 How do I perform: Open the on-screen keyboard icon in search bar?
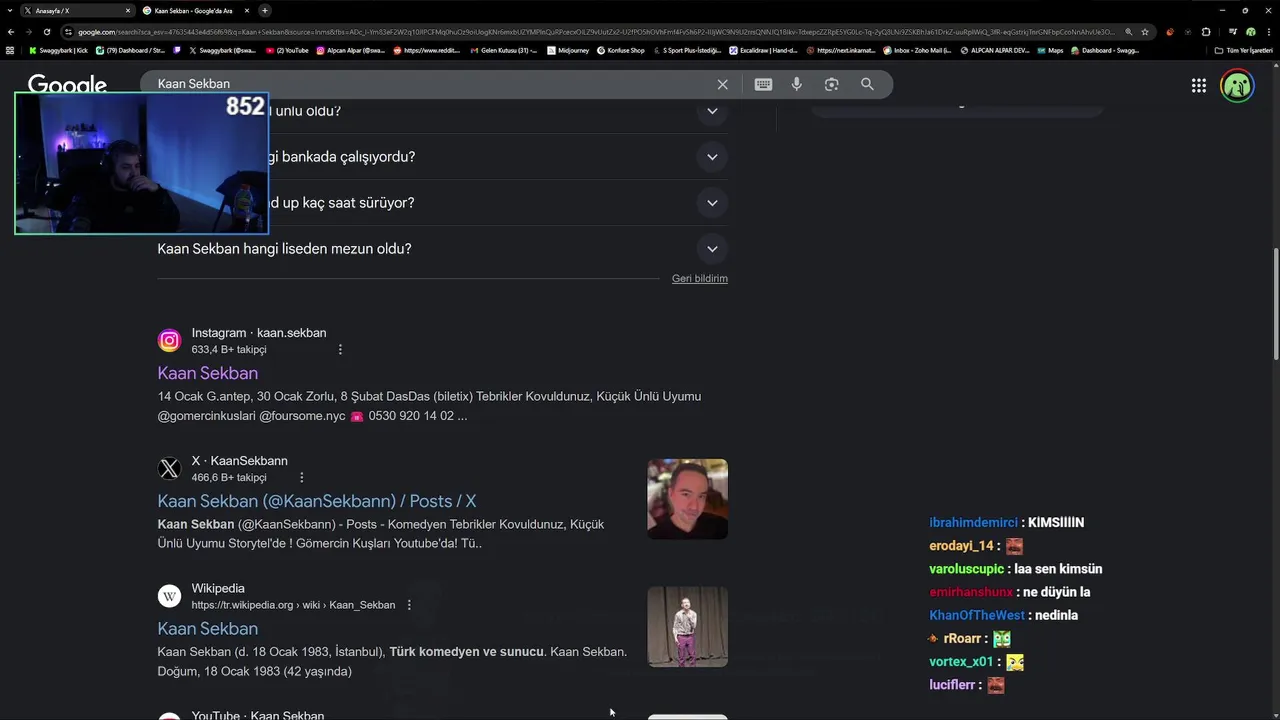pyautogui.click(x=763, y=85)
